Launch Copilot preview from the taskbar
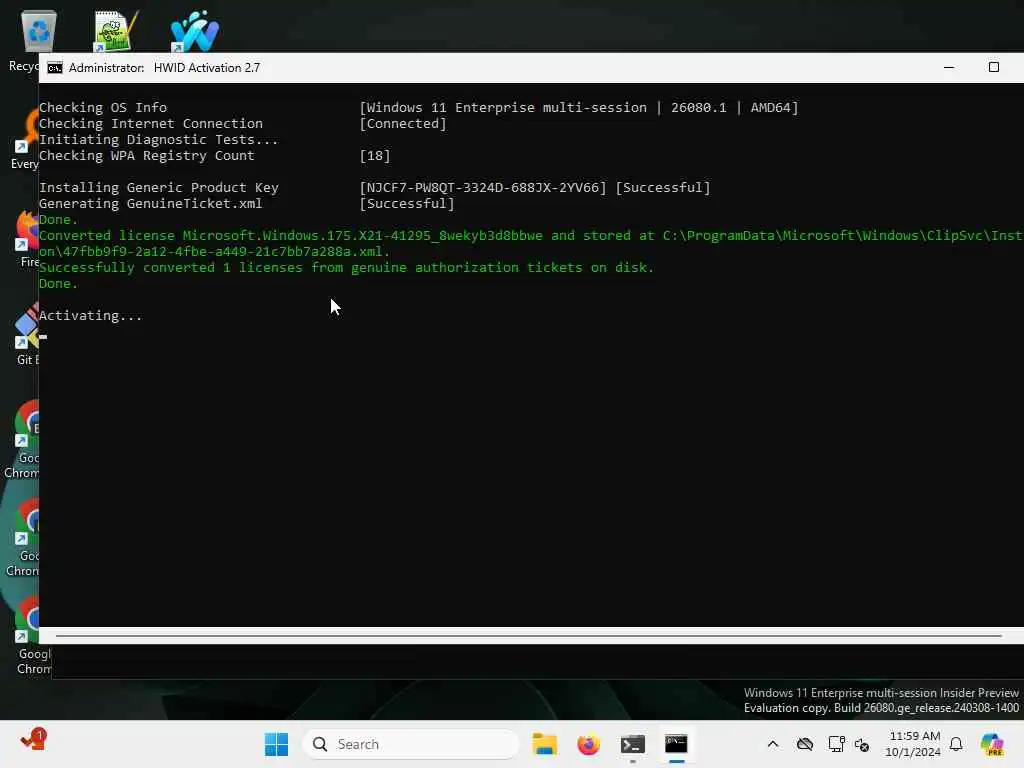 pos(992,744)
